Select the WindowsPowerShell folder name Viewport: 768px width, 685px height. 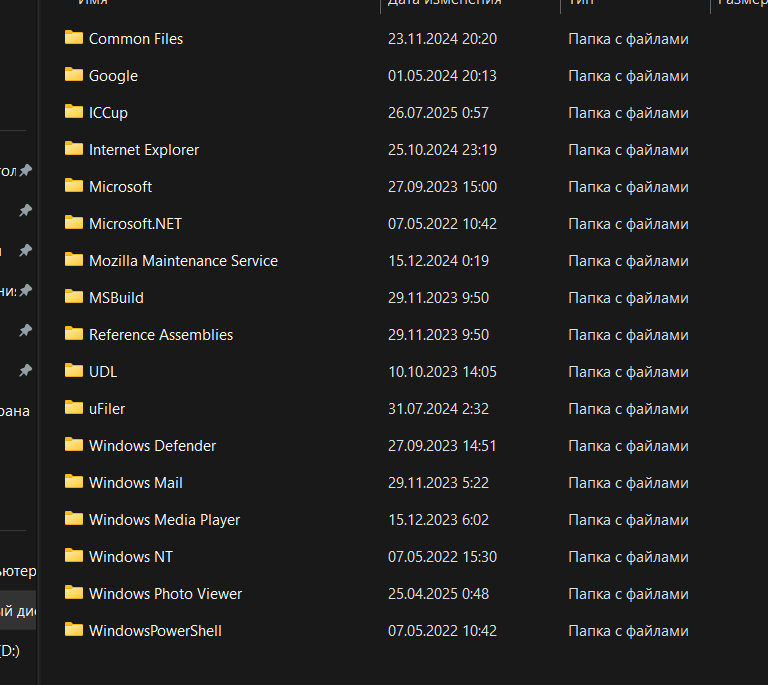coord(155,631)
